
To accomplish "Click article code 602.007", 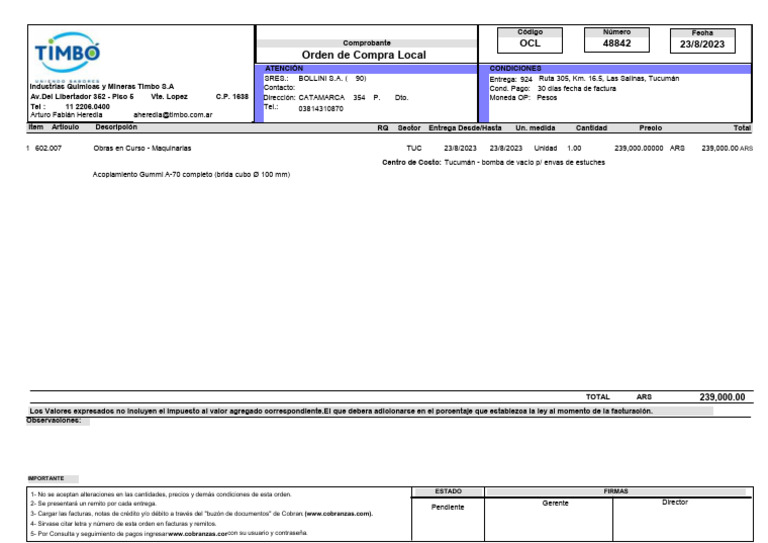I will point(48,148).
